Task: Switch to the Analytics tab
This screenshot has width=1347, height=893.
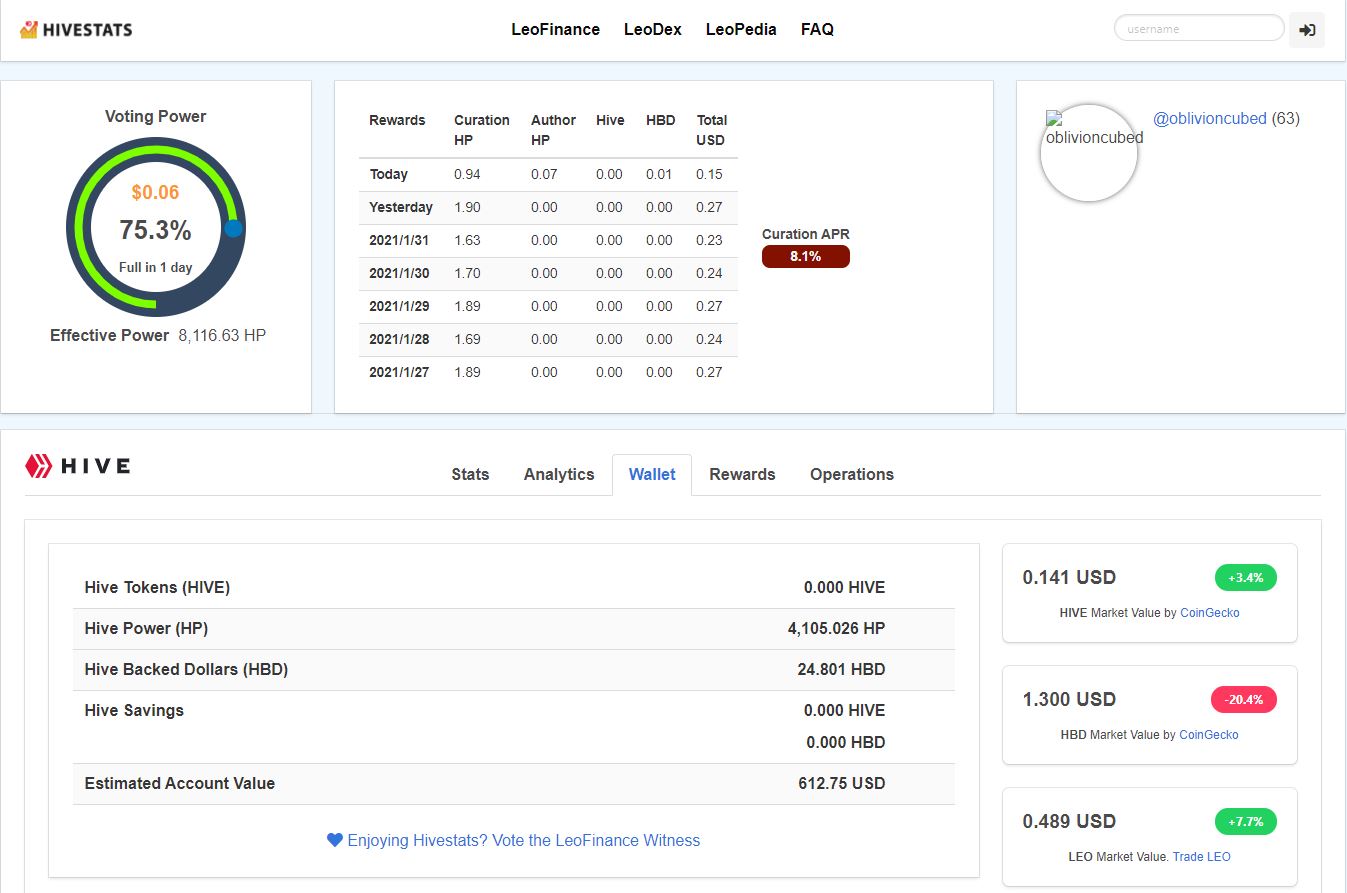Action: click(x=559, y=474)
